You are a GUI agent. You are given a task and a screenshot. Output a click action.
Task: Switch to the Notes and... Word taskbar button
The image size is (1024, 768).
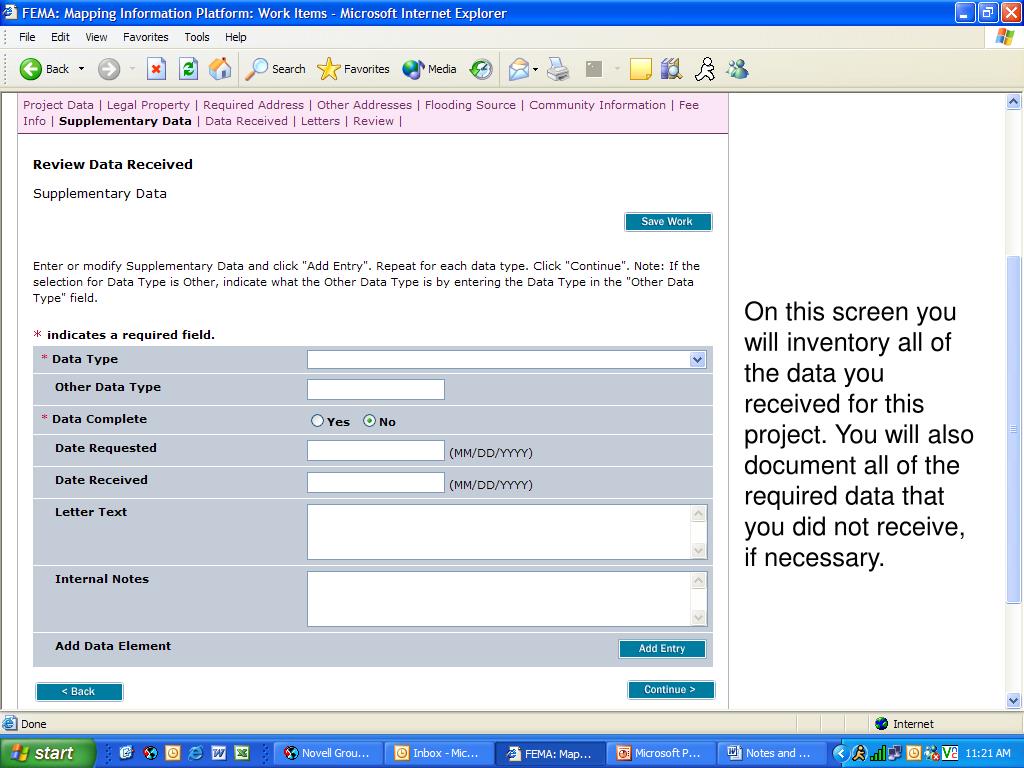click(771, 753)
